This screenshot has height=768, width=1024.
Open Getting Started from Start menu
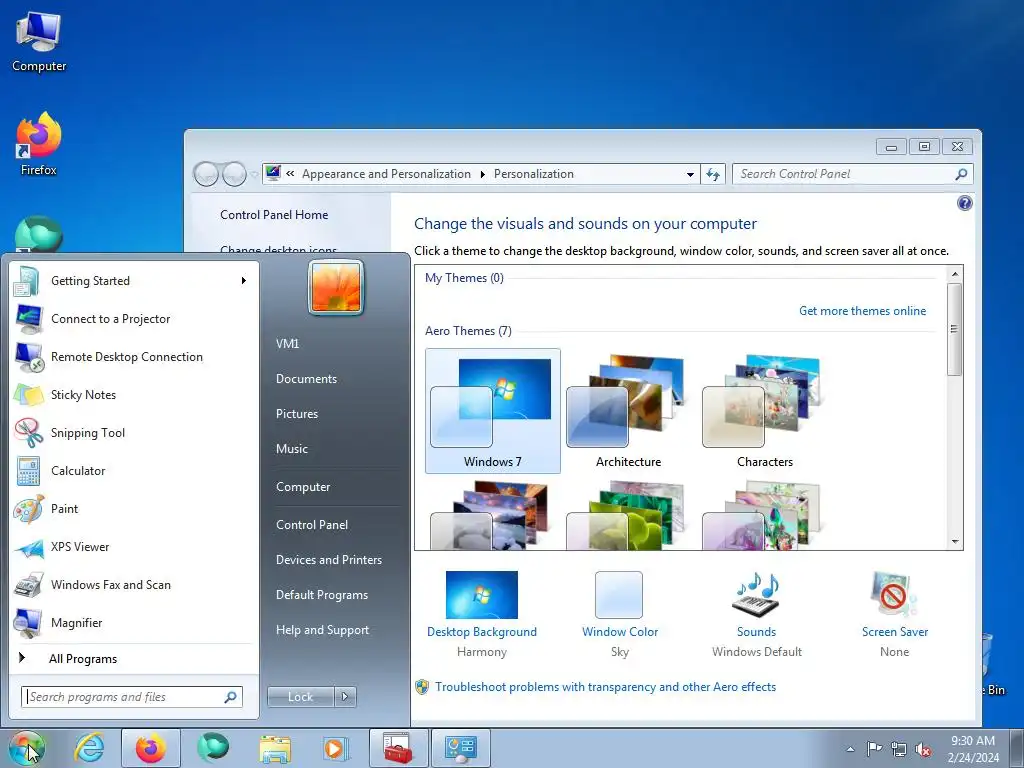[134, 281]
